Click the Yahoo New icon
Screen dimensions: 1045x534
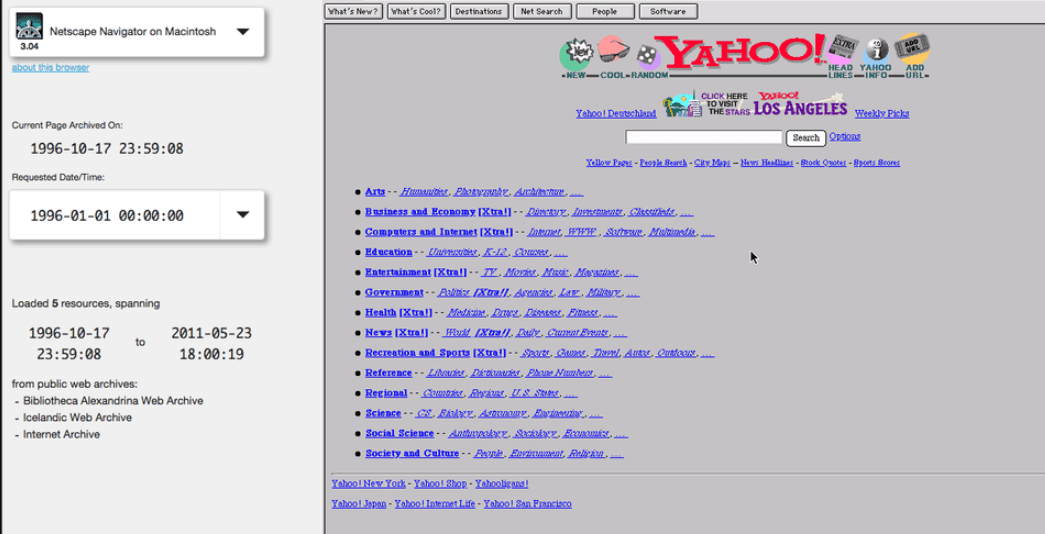(x=575, y=57)
